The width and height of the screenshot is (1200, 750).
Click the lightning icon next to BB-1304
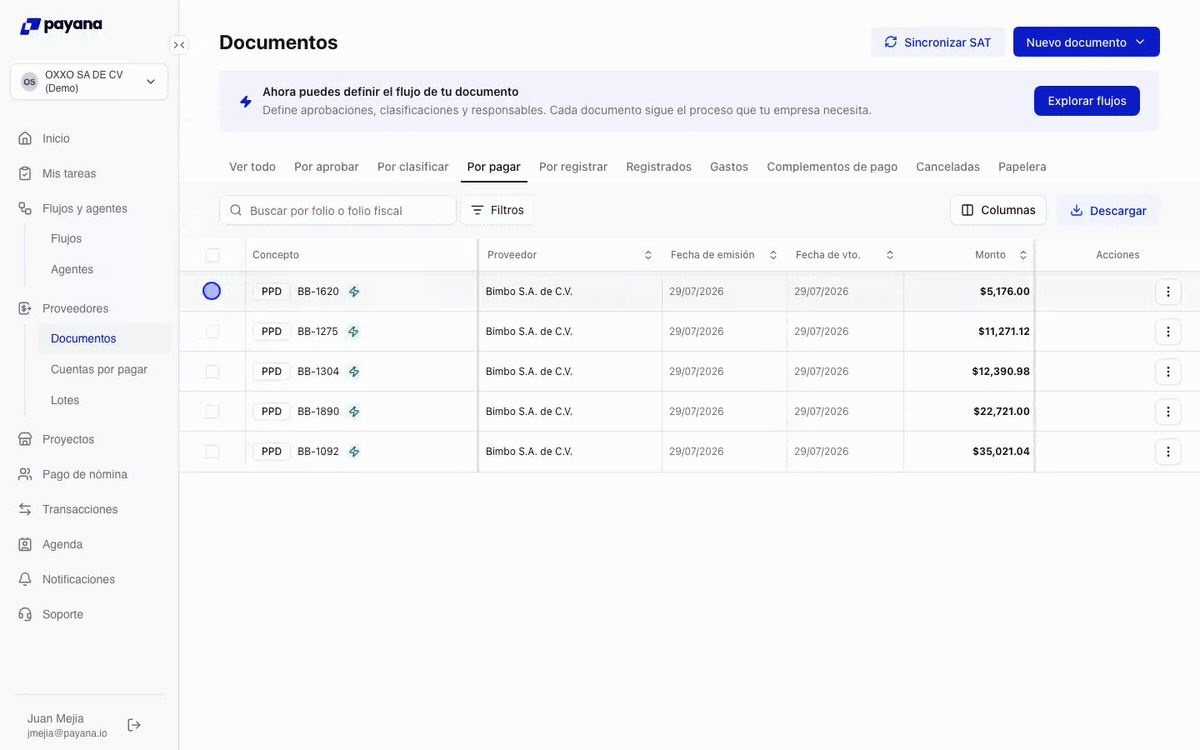click(x=354, y=372)
